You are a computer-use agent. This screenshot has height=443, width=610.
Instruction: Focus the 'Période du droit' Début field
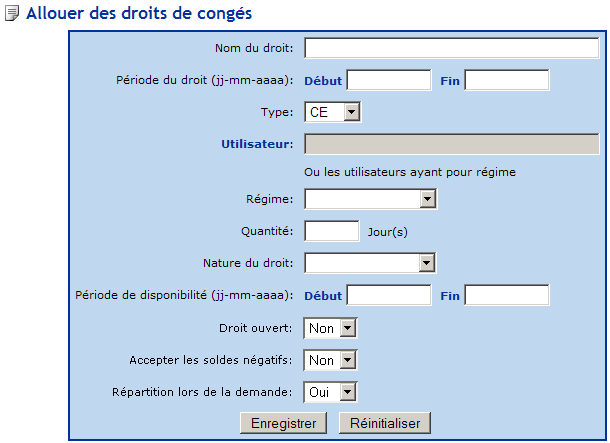388,81
